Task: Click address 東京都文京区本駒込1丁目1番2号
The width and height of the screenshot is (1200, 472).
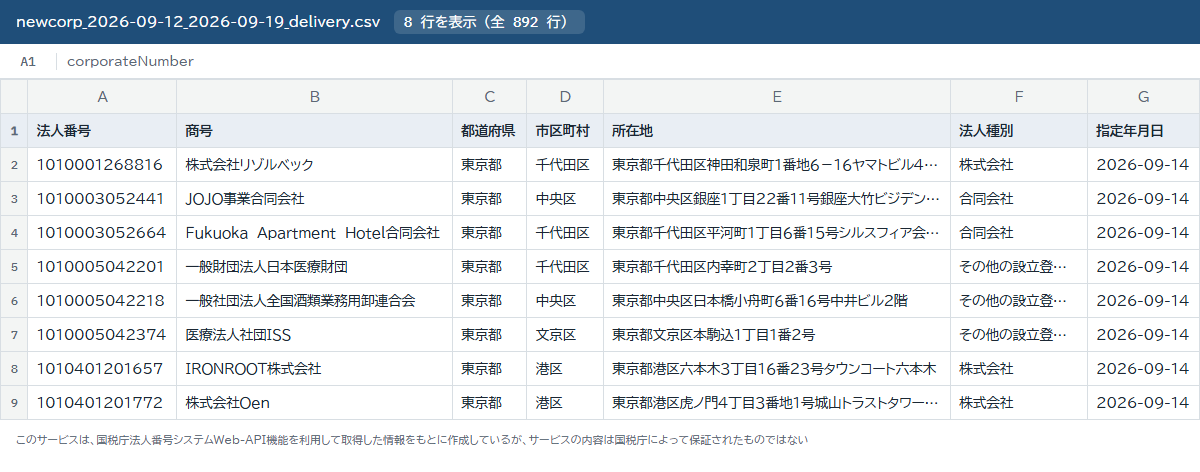Action: coord(777,335)
